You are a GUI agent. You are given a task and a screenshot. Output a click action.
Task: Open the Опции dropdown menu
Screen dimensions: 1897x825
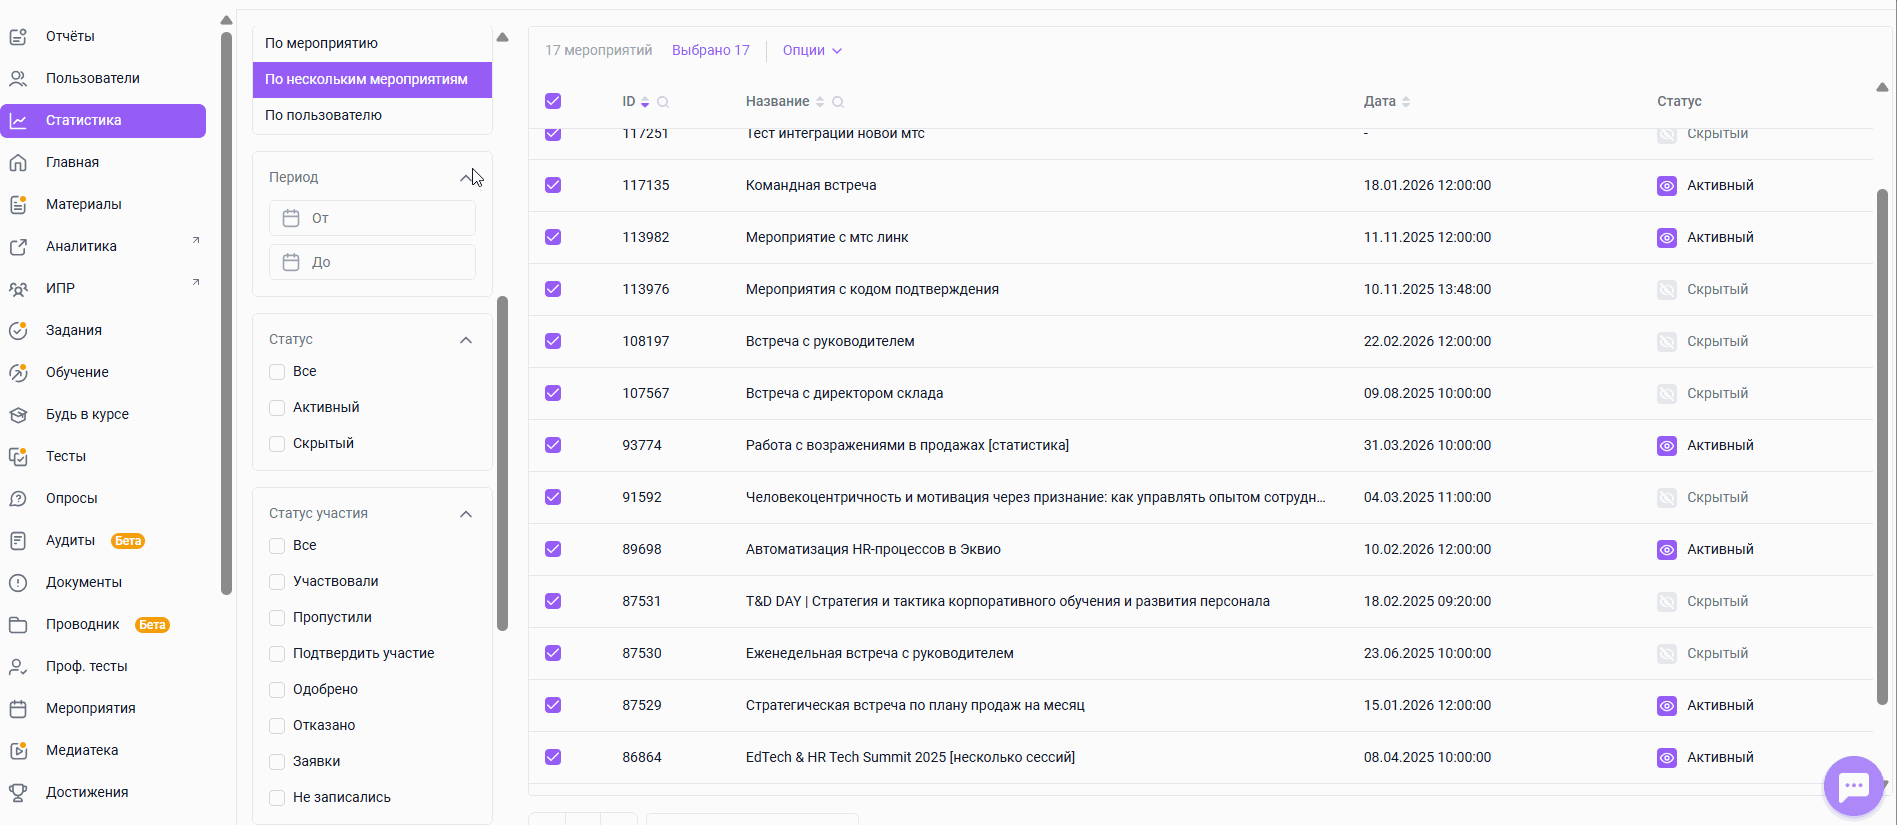(812, 51)
